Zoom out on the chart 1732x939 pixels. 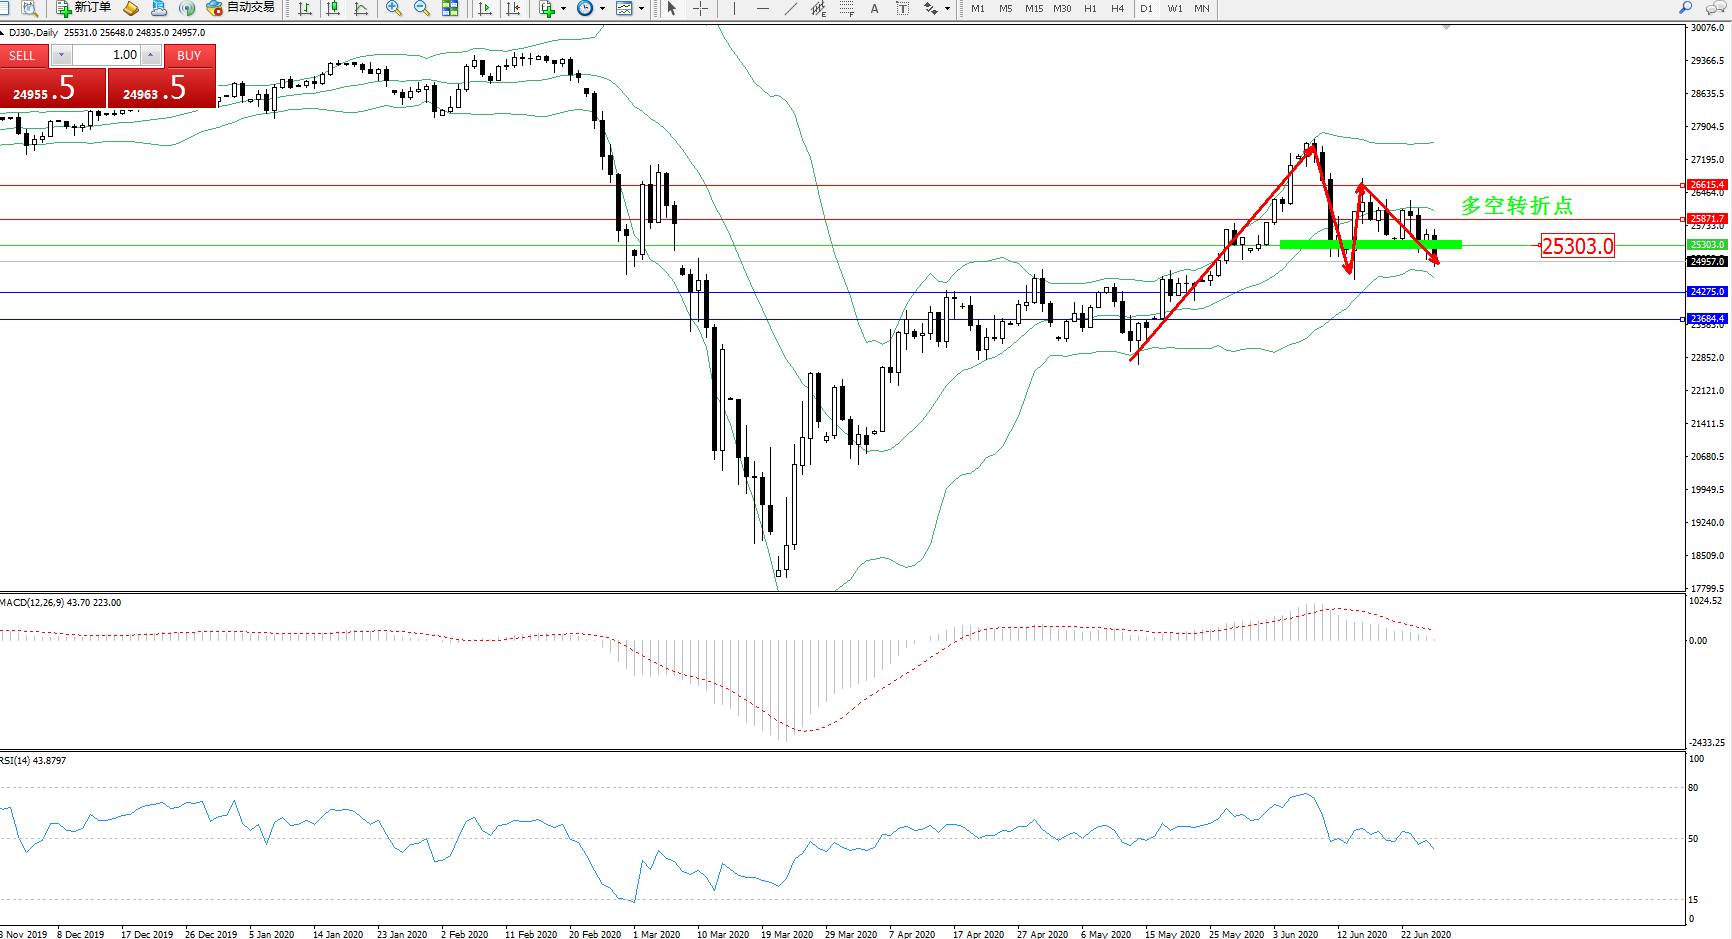[422, 8]
